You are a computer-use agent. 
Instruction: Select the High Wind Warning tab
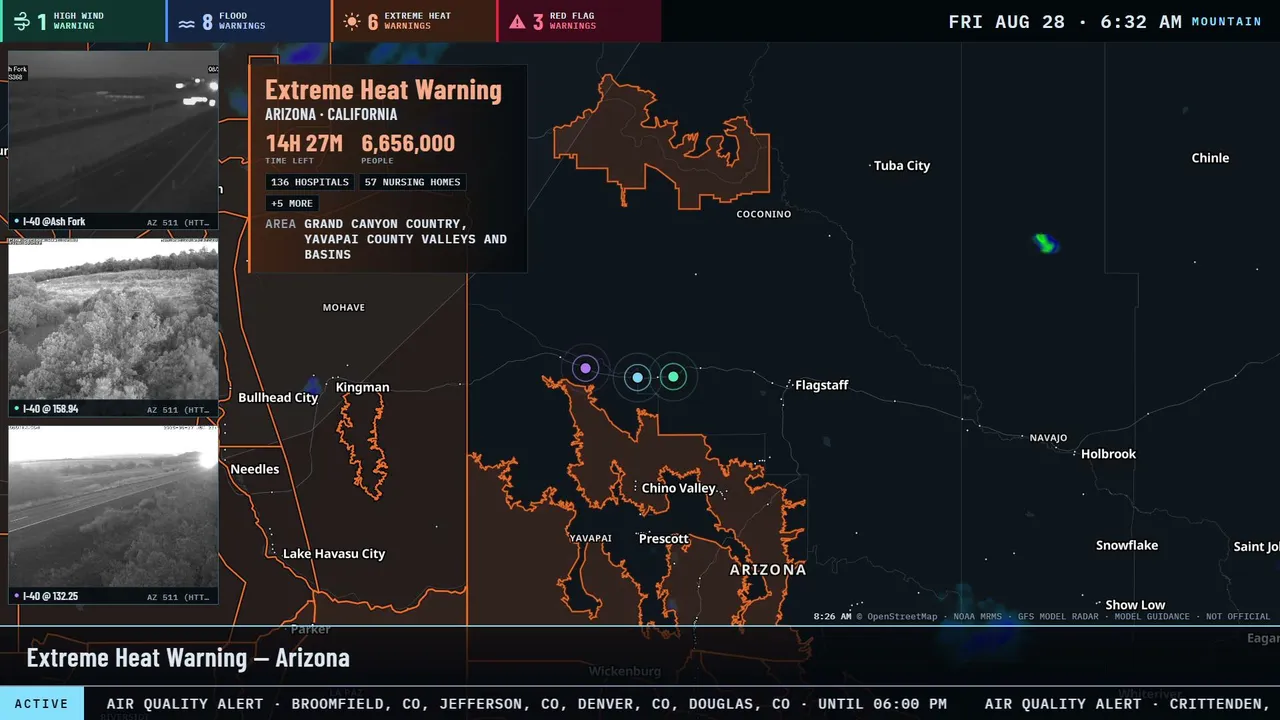tap(83, 21)
